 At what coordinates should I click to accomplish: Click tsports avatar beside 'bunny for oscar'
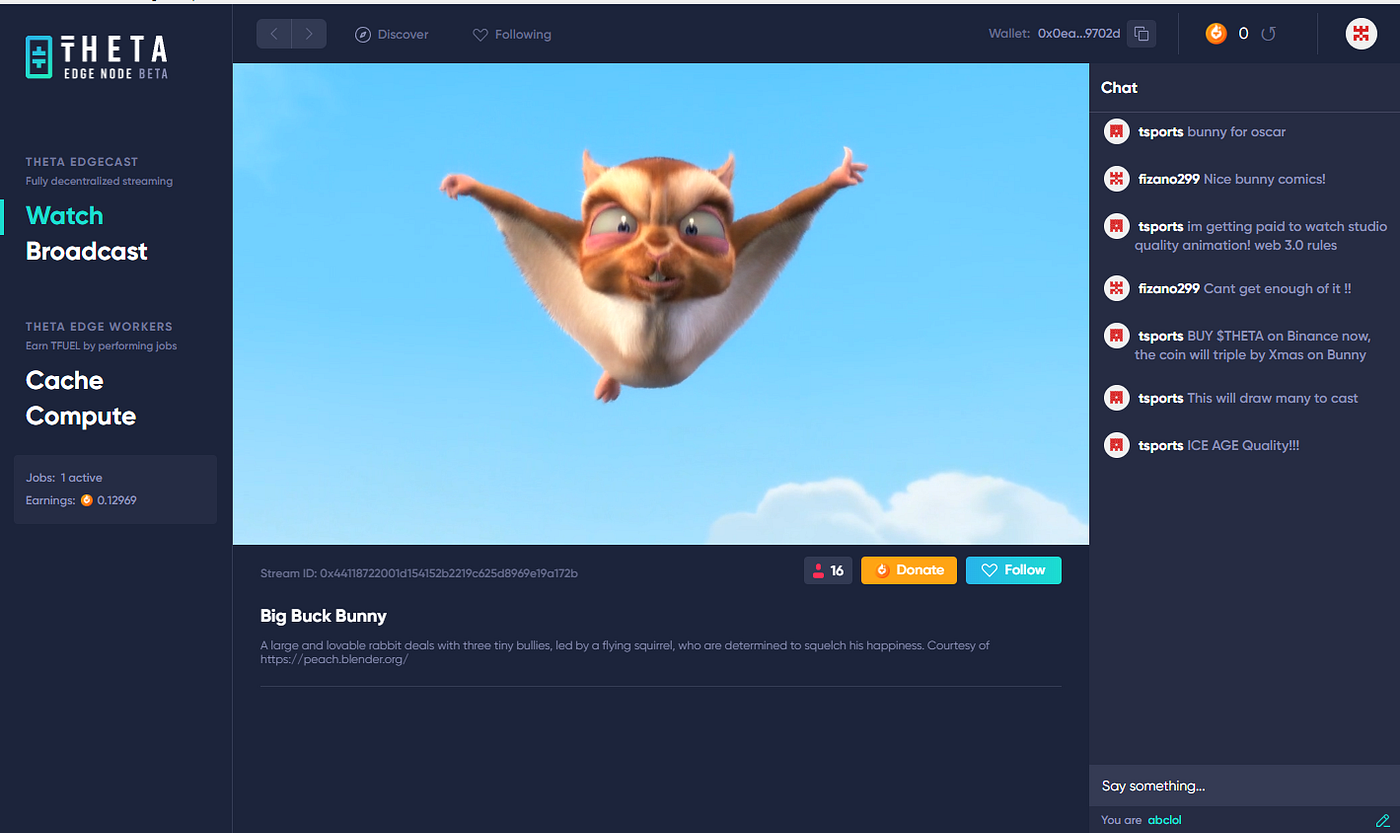coord(1116,131)
